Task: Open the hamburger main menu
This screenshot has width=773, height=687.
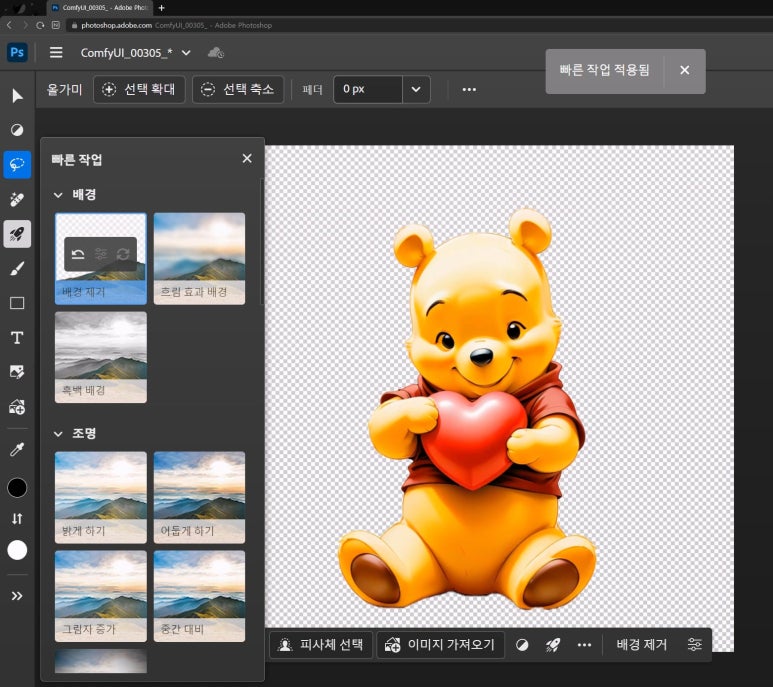Action: [56, 52]
